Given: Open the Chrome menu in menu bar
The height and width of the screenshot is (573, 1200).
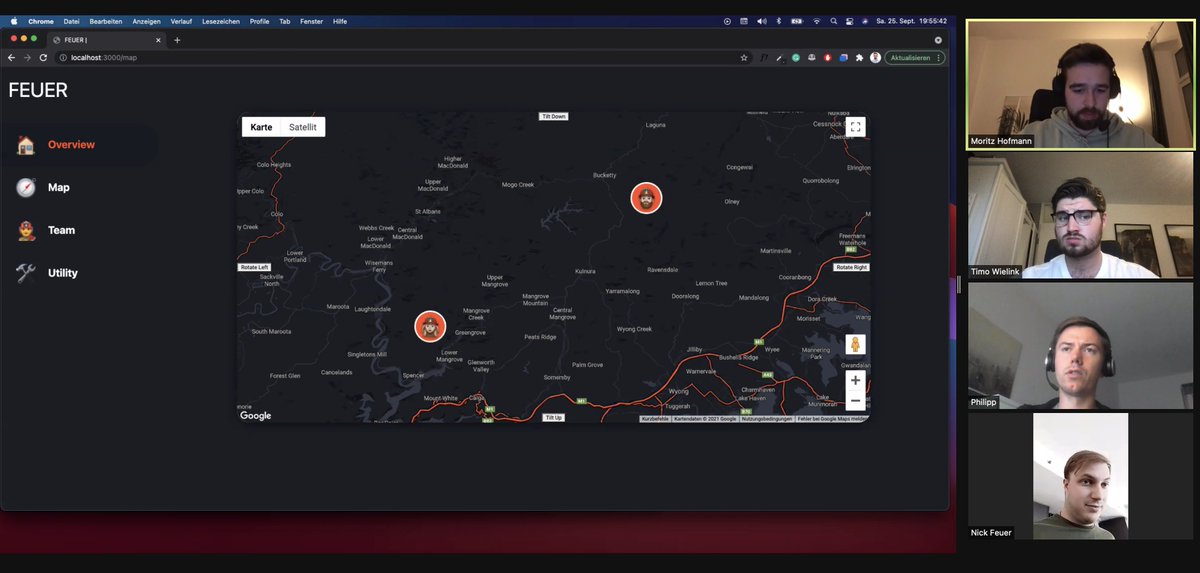Looking at the screenshot, I should pyautogui.click(x=41, y=21).
